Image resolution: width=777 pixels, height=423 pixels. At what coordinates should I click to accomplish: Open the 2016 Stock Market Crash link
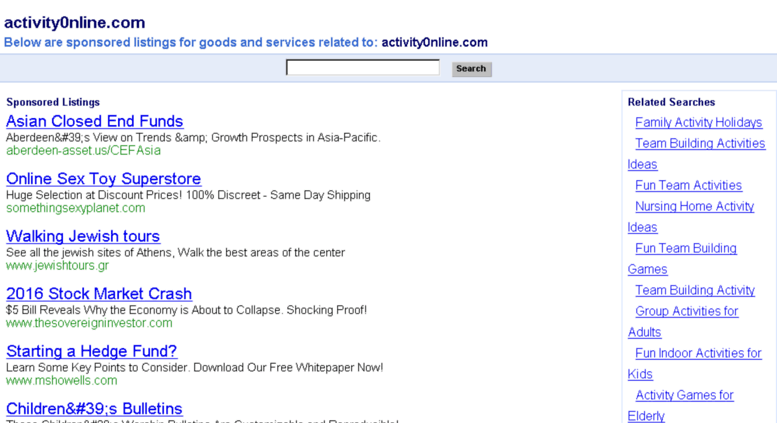point(99,294)
